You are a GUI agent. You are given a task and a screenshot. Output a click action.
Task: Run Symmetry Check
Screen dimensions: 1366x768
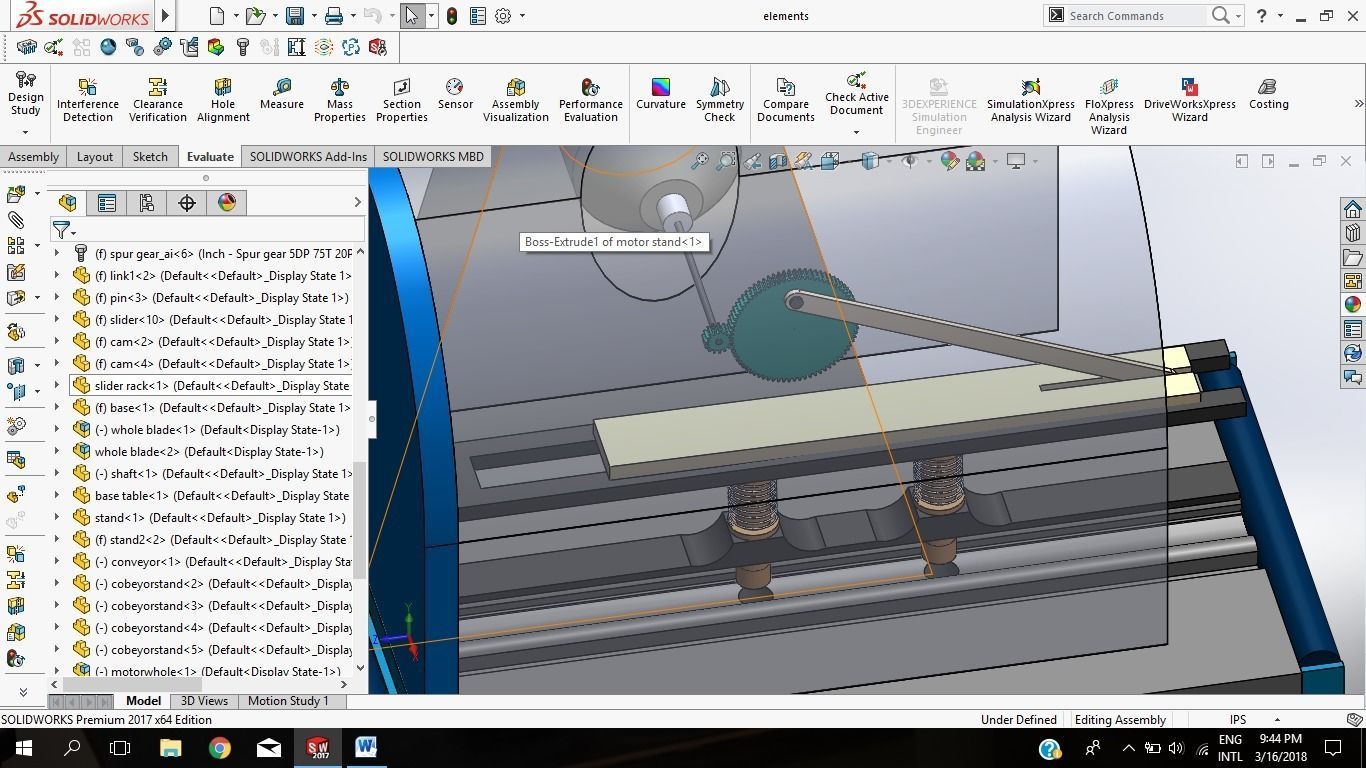click(x=720, y=100)
